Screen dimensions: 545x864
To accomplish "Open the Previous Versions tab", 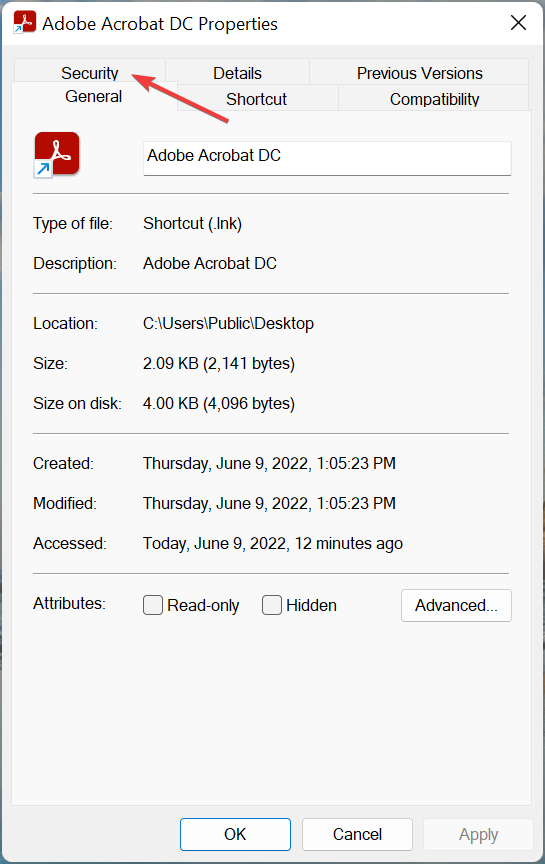I will point(419,73).
